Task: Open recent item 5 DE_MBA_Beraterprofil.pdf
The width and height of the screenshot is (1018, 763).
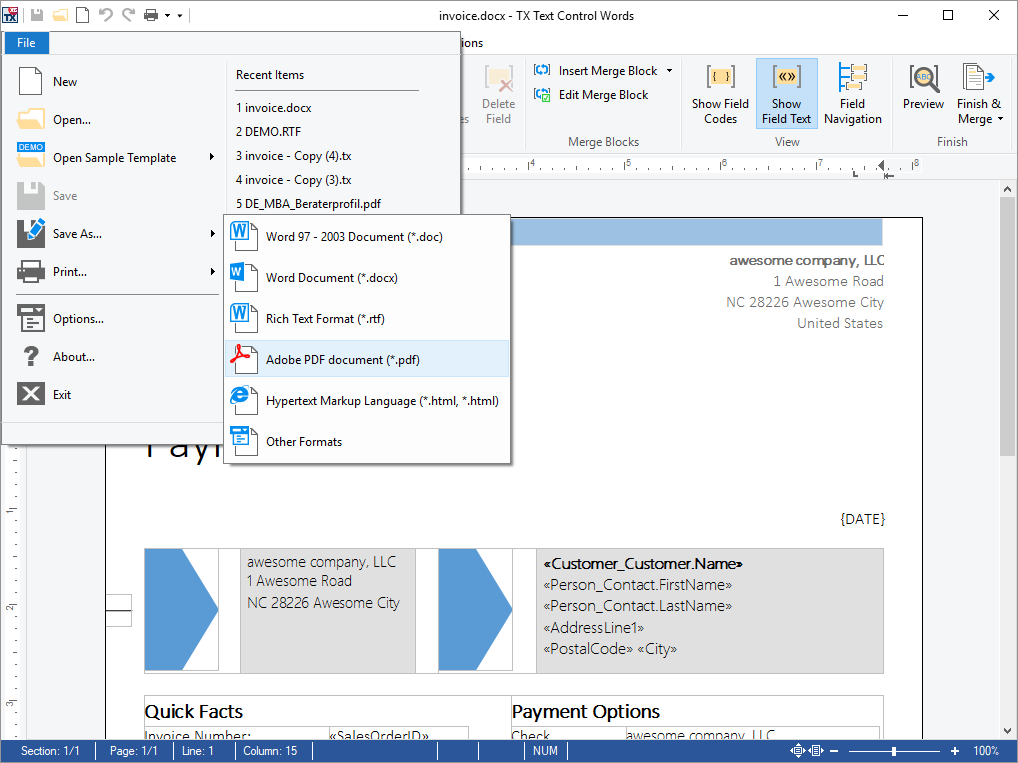Action: [x=308, y=204]
